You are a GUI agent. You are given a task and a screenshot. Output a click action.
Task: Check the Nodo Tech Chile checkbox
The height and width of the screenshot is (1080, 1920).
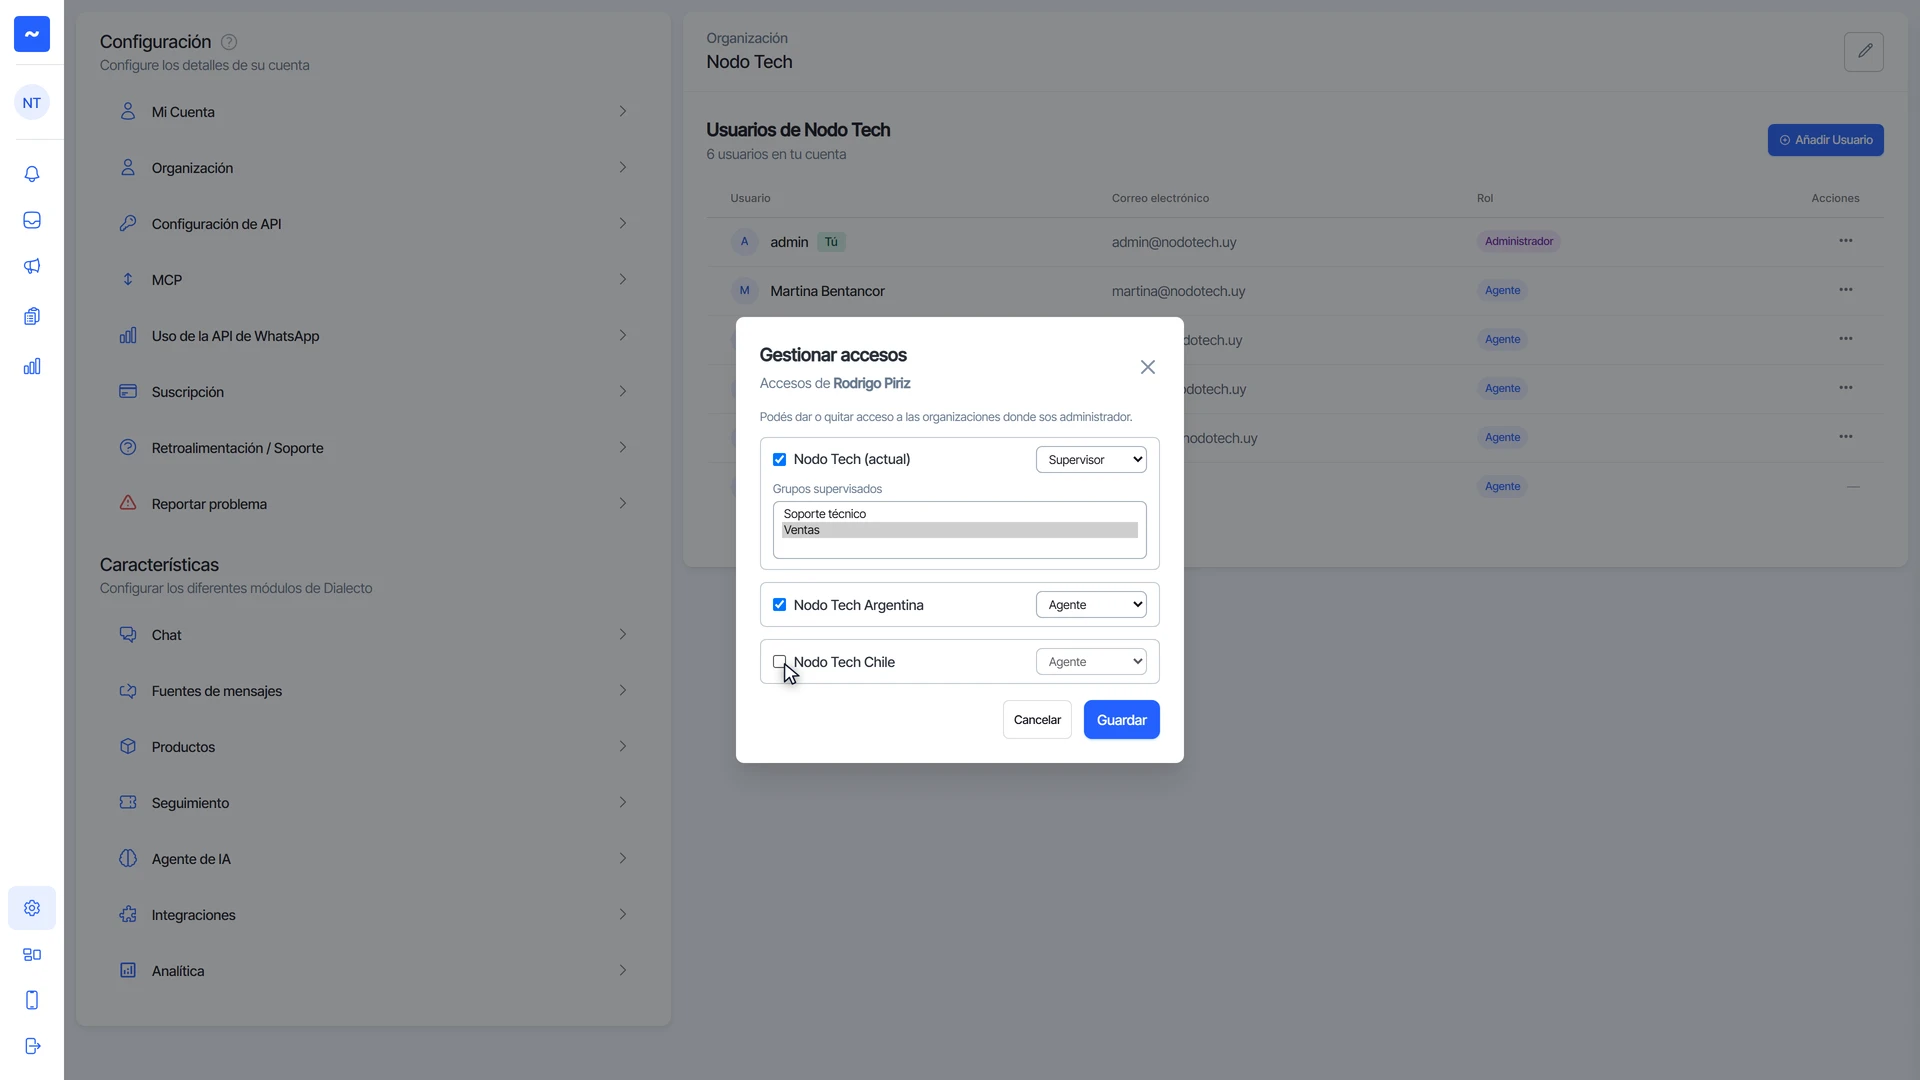(x=779, y=662)
